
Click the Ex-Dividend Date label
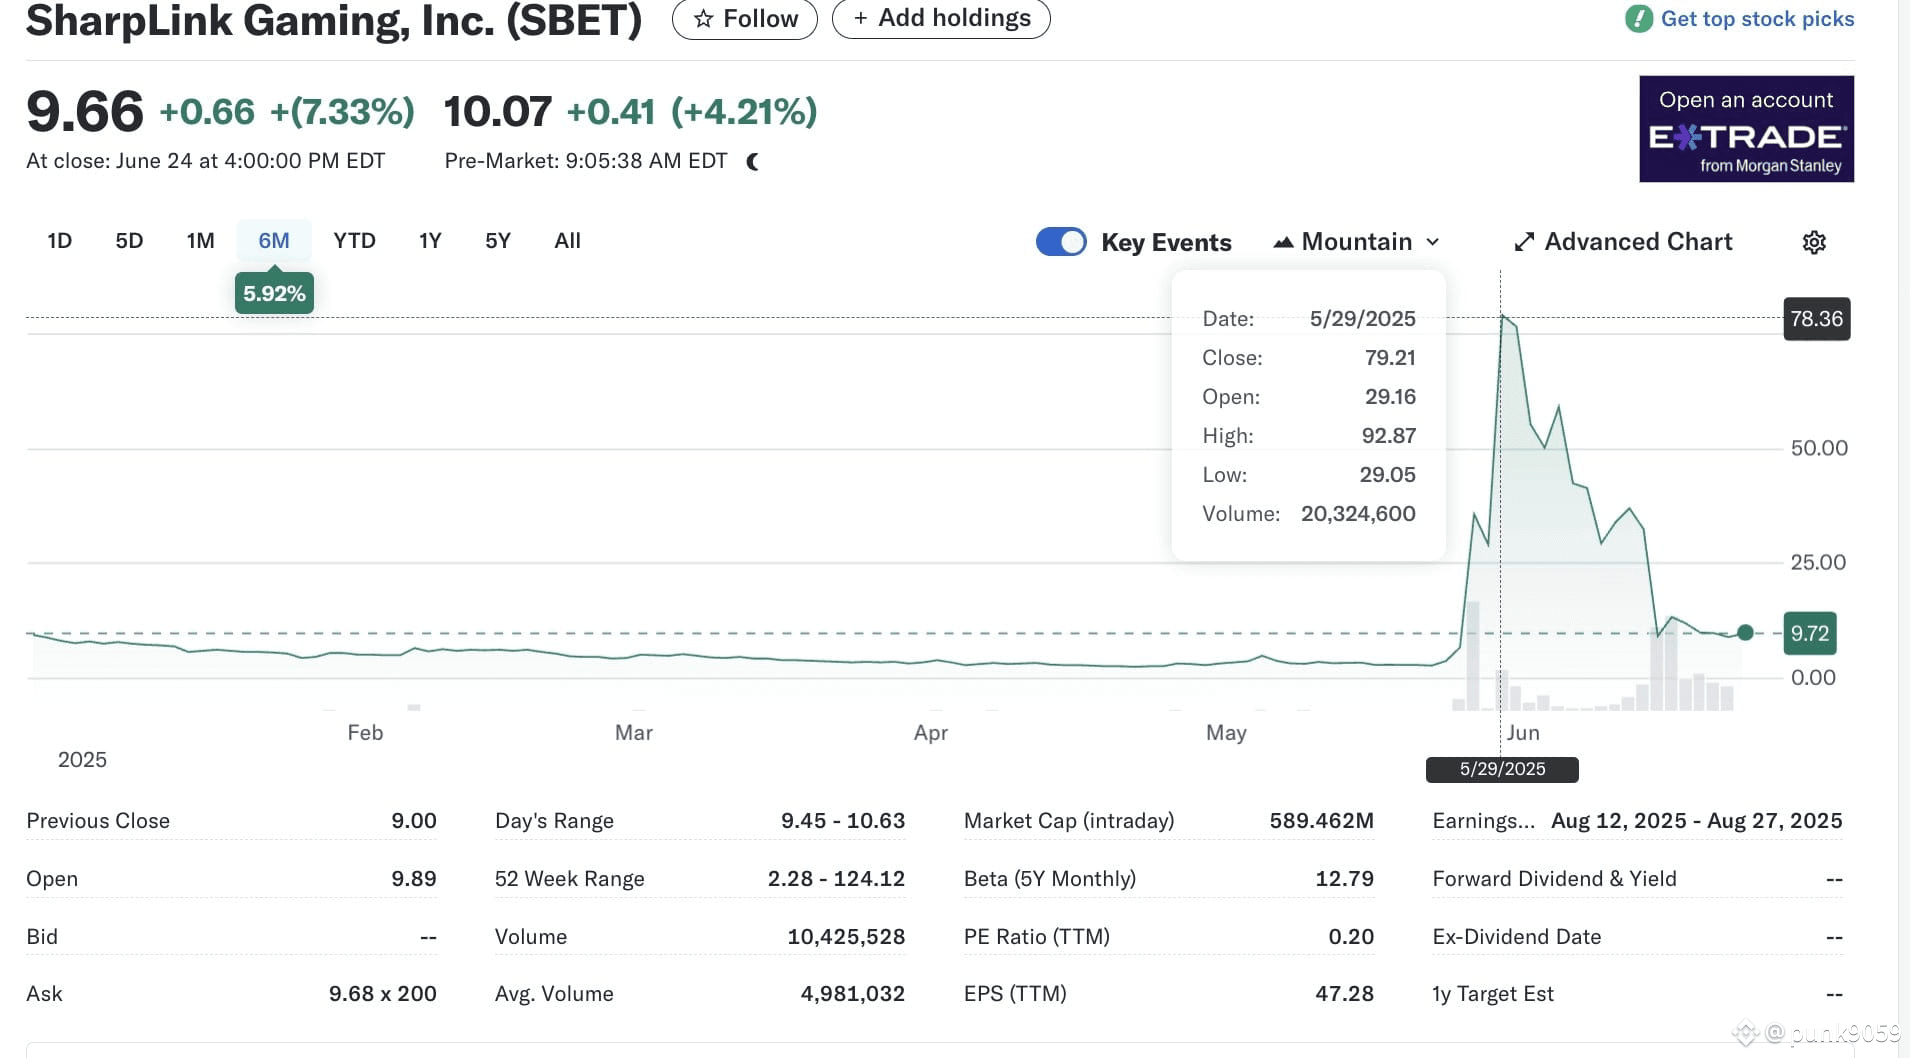pos(1517,937)
